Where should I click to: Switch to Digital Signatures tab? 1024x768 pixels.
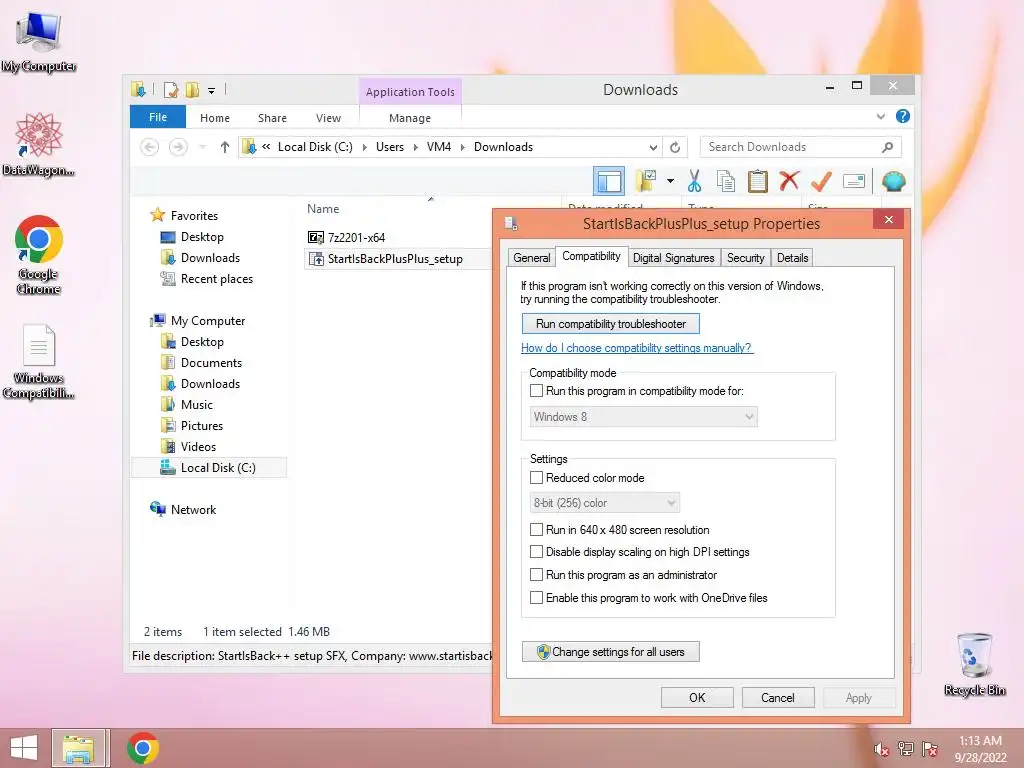[x=673, y=257]
